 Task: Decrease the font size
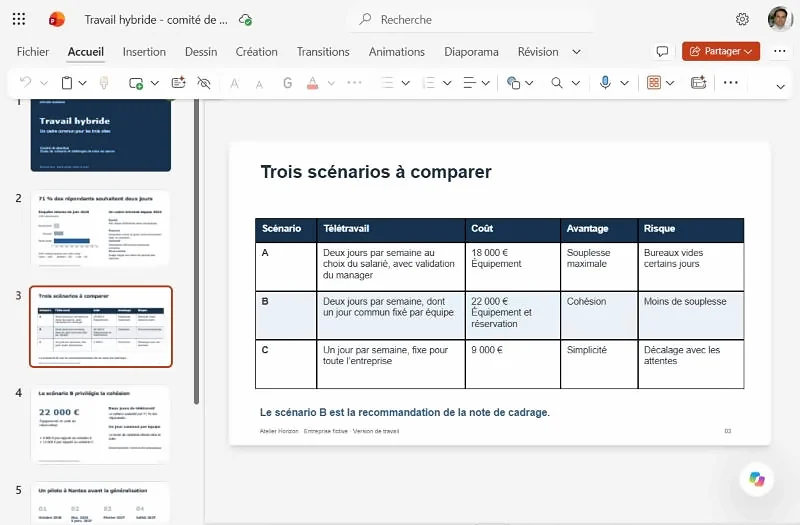(259, 84)
